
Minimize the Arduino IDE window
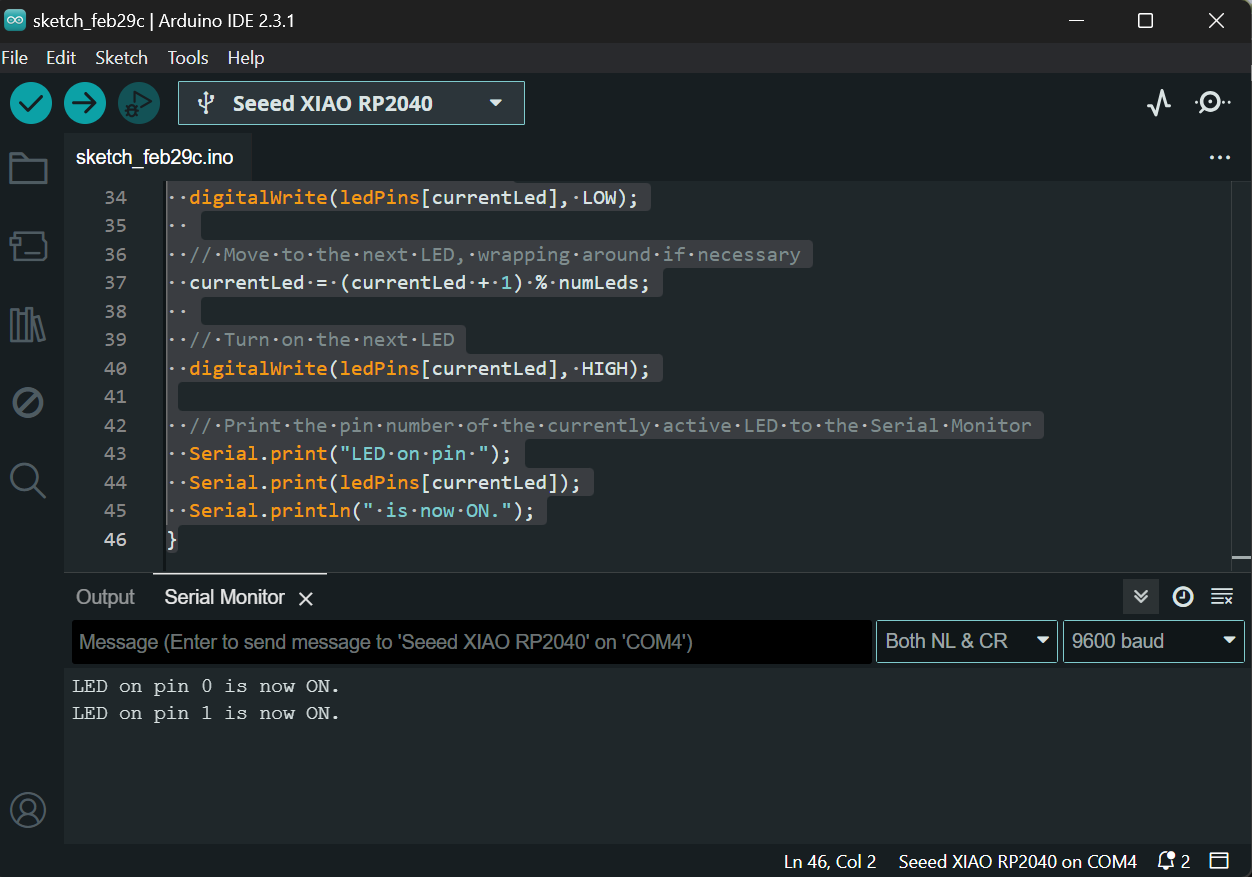click(x=1076, y=21)
